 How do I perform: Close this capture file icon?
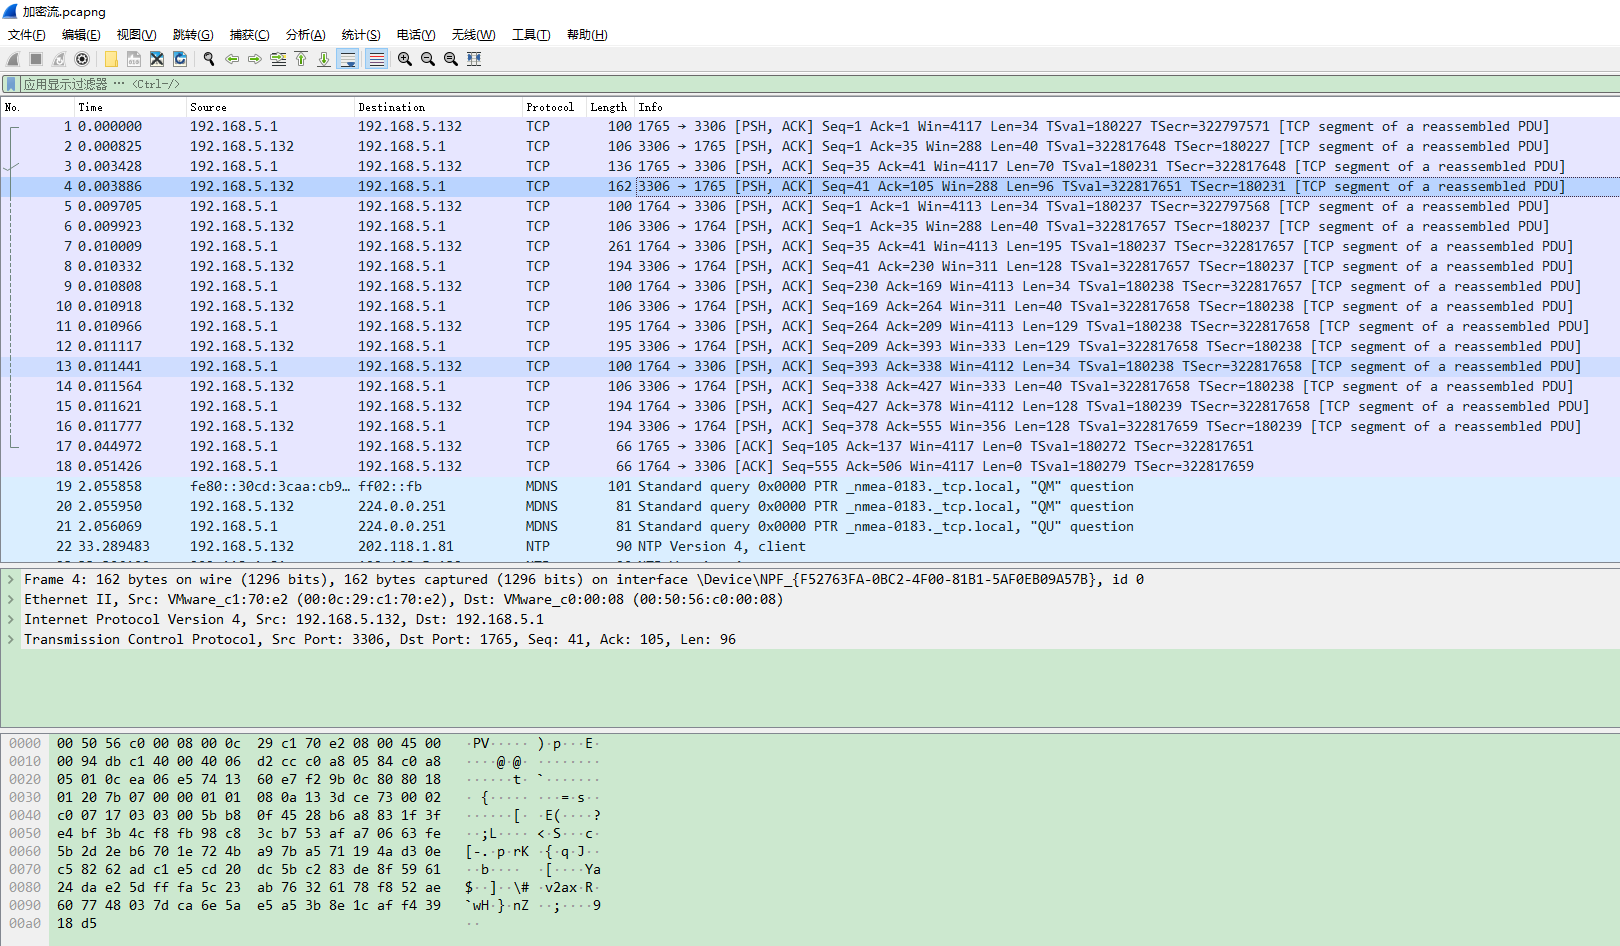point(157,59)
